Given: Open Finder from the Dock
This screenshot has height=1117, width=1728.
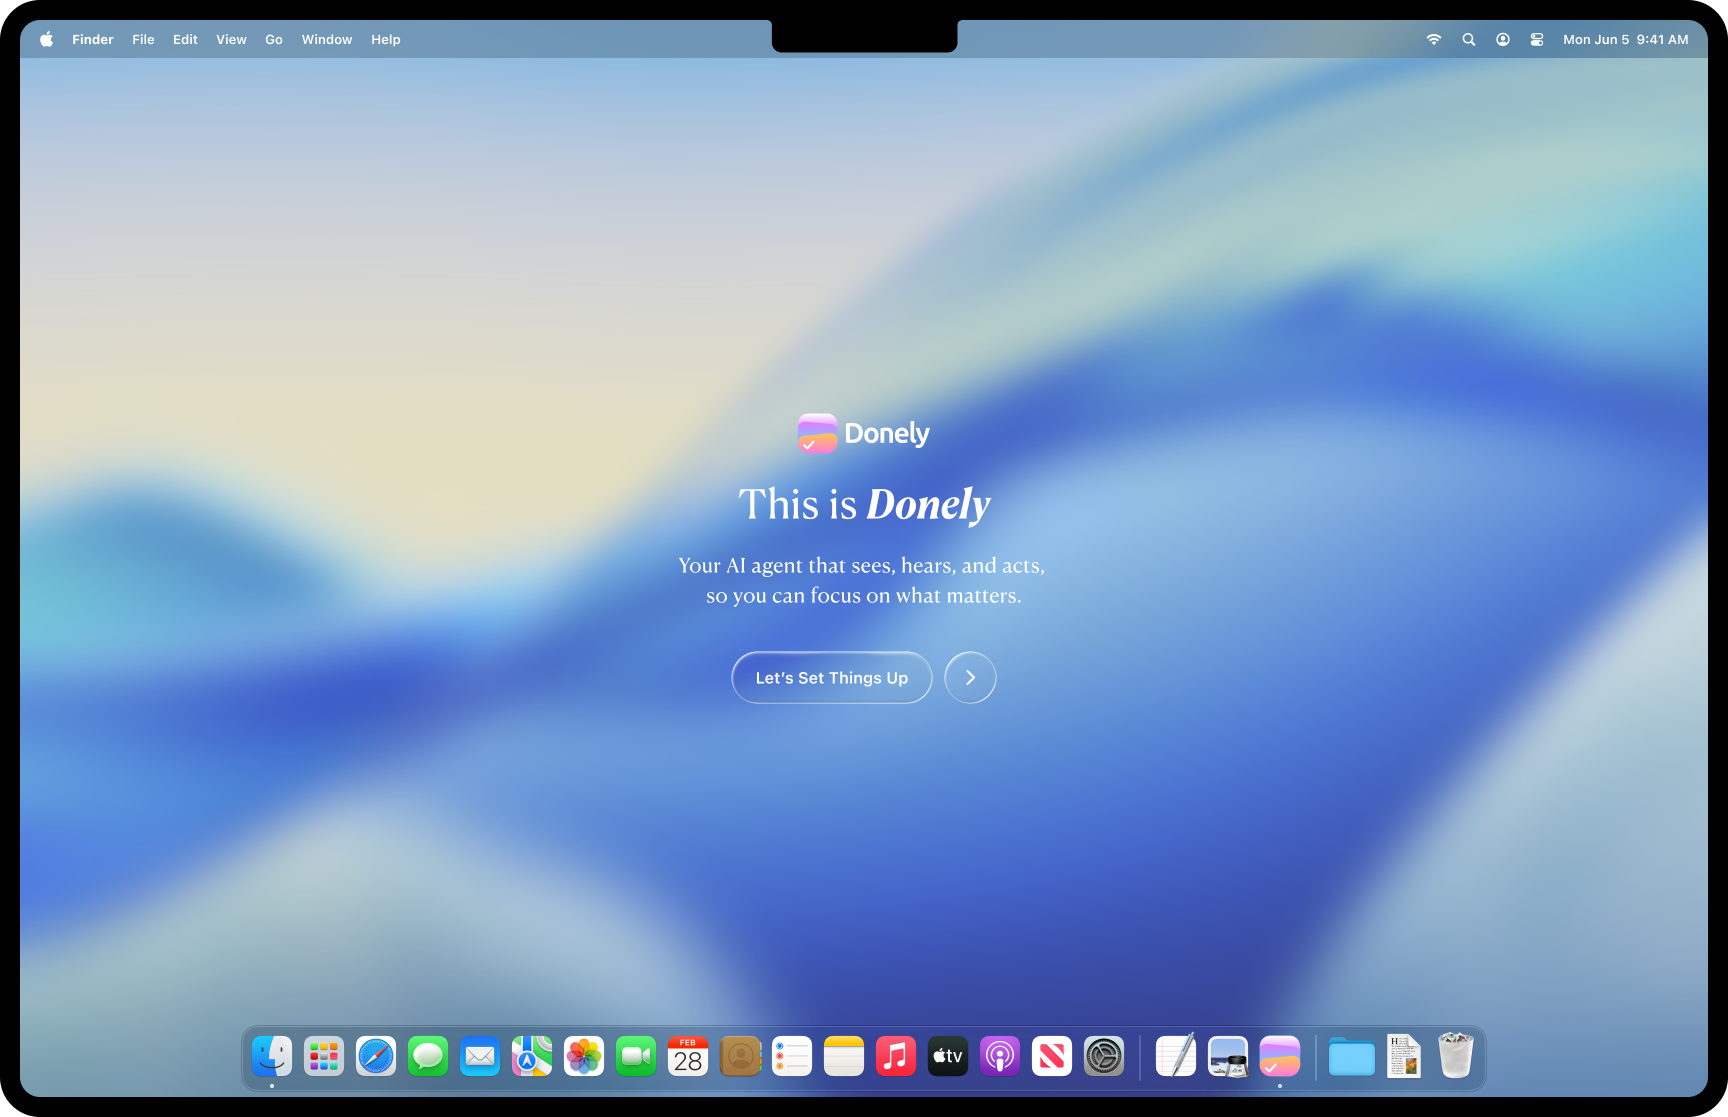Looking at the screenshot, I should 272,1056.
